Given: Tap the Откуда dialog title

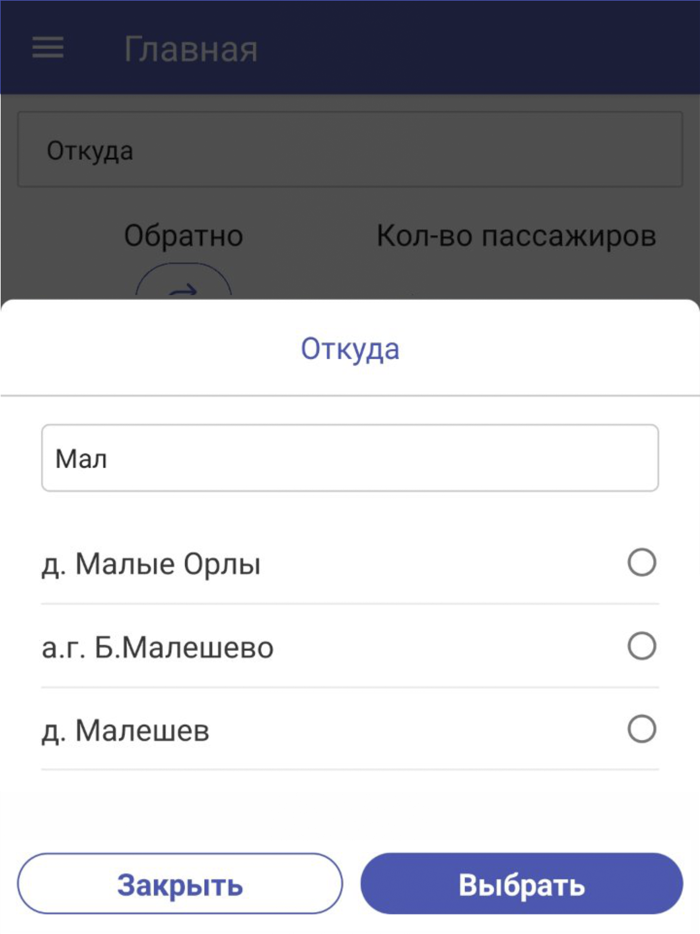Looking at the screenshot, I should (x=350, y=348).
